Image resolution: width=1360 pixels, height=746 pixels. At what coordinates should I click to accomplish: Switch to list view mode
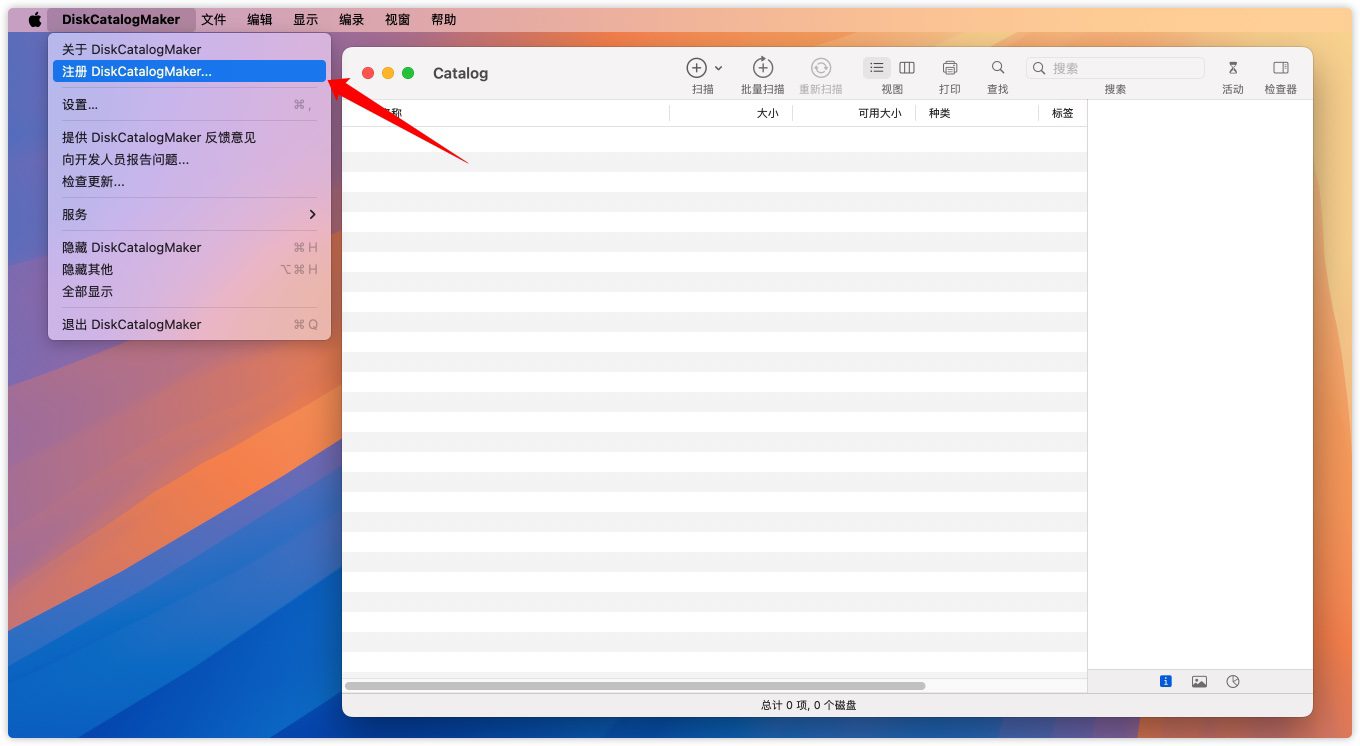click(877, 68)
